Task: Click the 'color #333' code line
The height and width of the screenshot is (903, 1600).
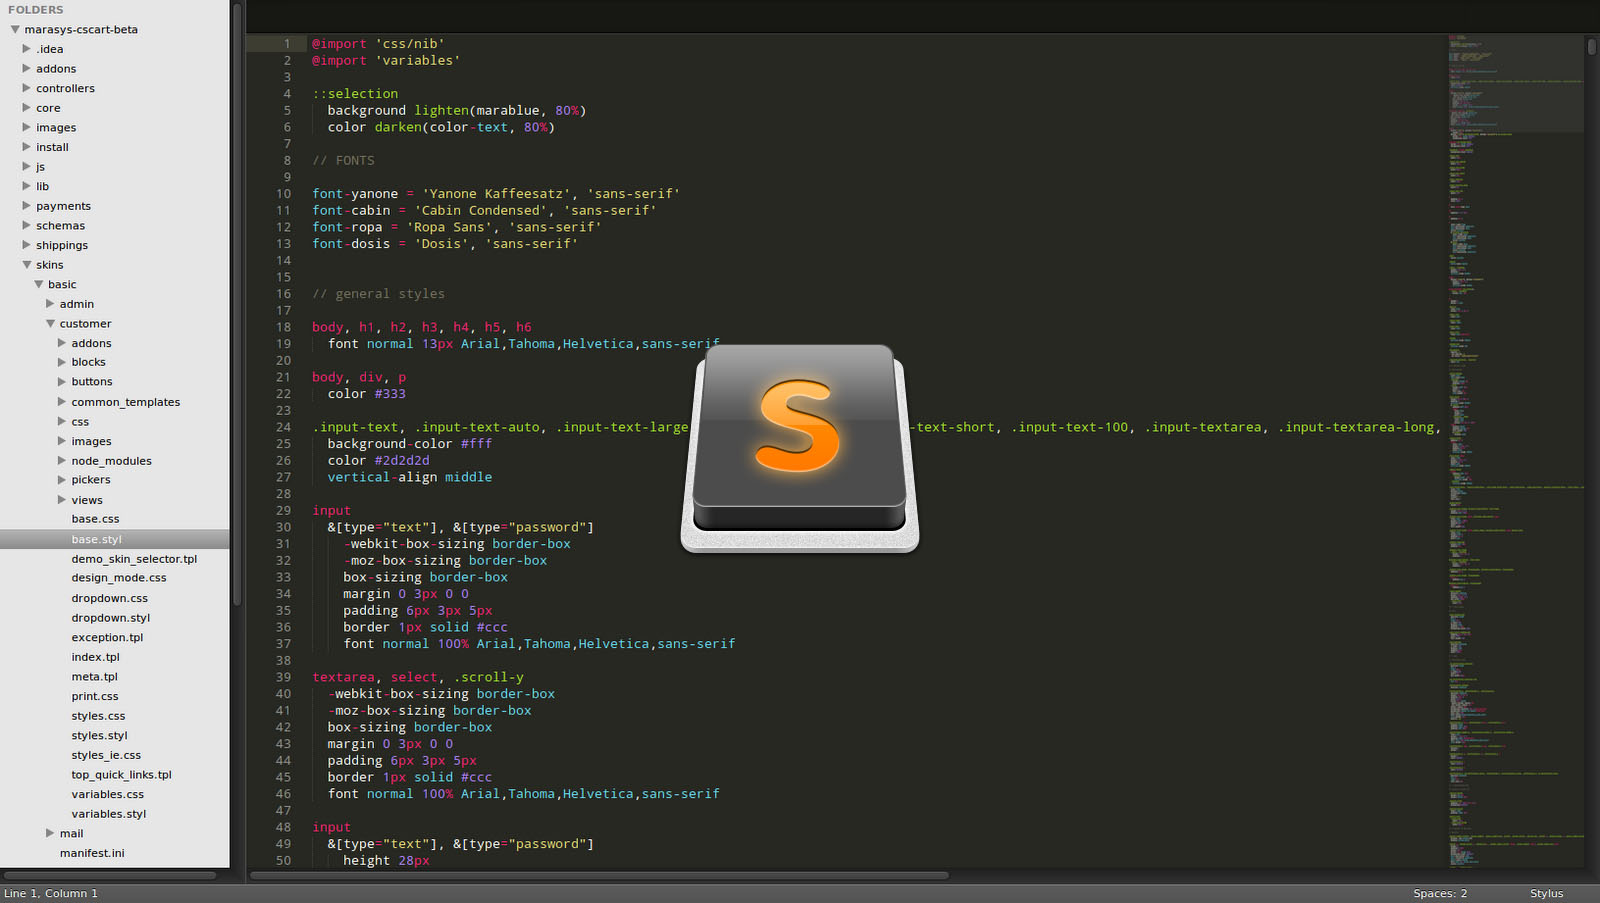Action: [367, 394]
